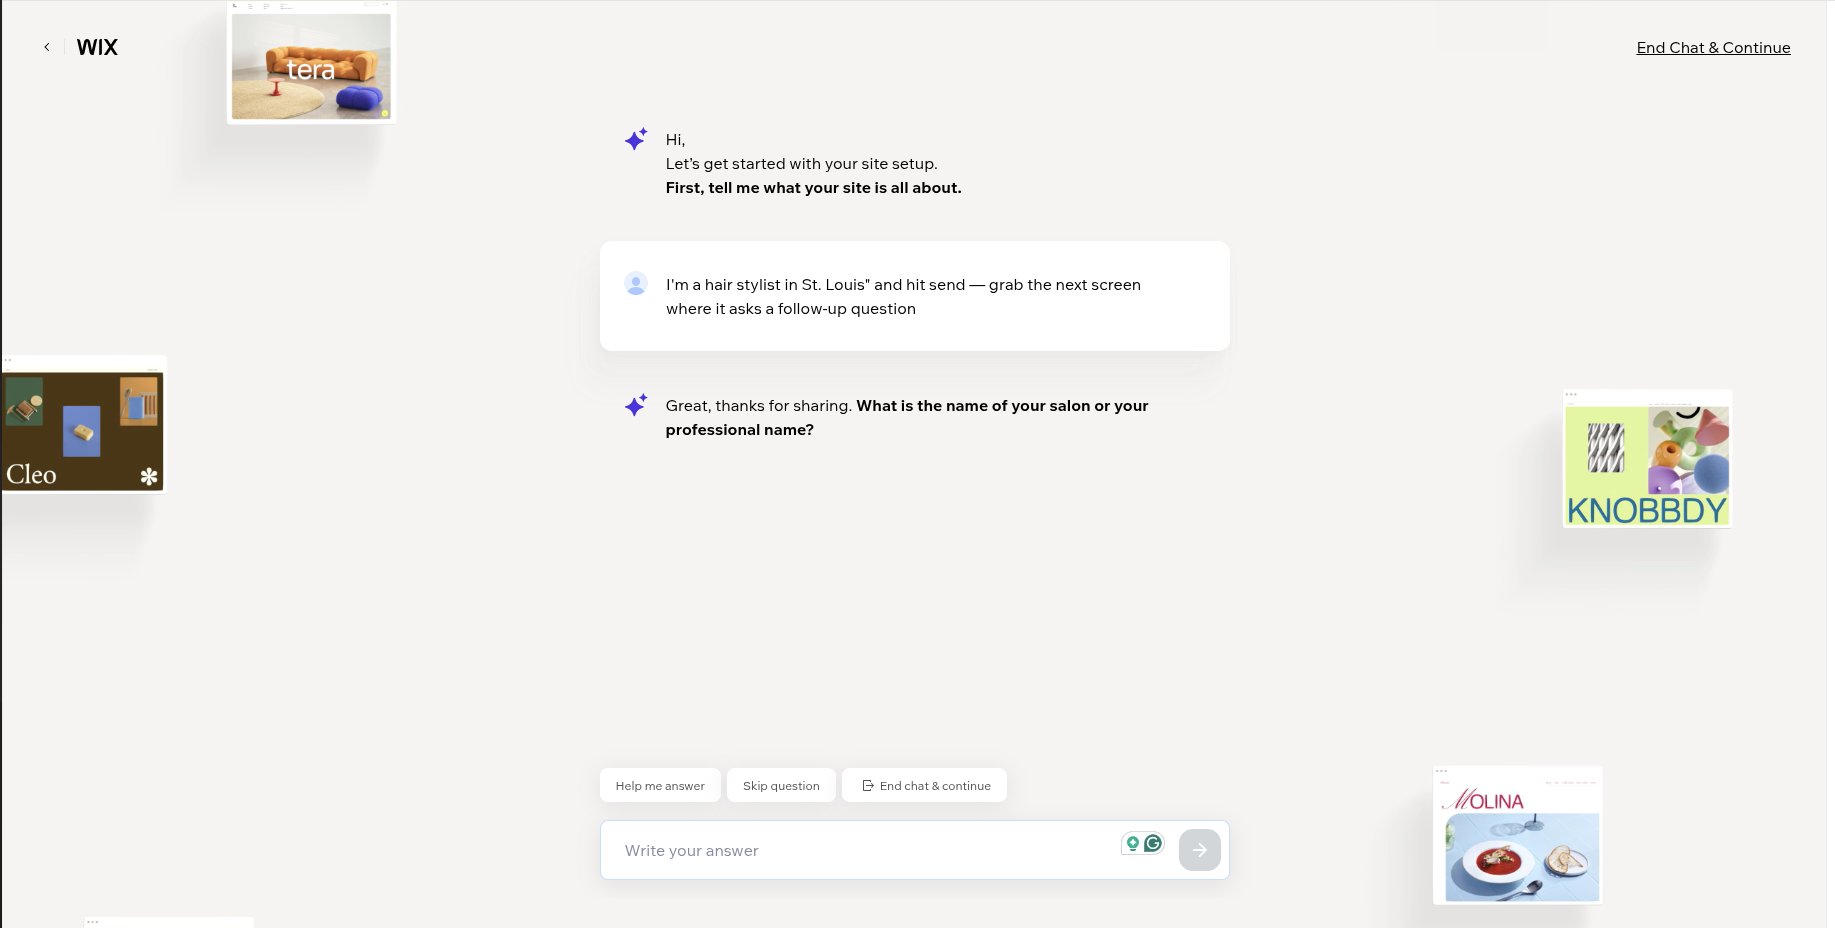Click the send arrow button
The image size is (1835, 928).
click(1199, 849)
